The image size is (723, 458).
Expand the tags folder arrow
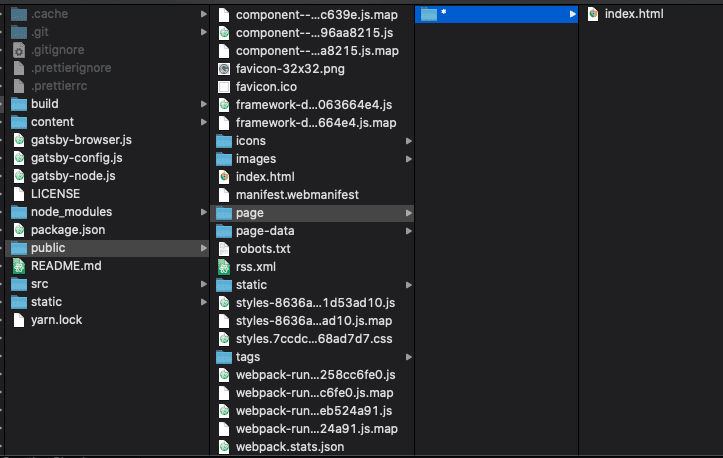408,357
